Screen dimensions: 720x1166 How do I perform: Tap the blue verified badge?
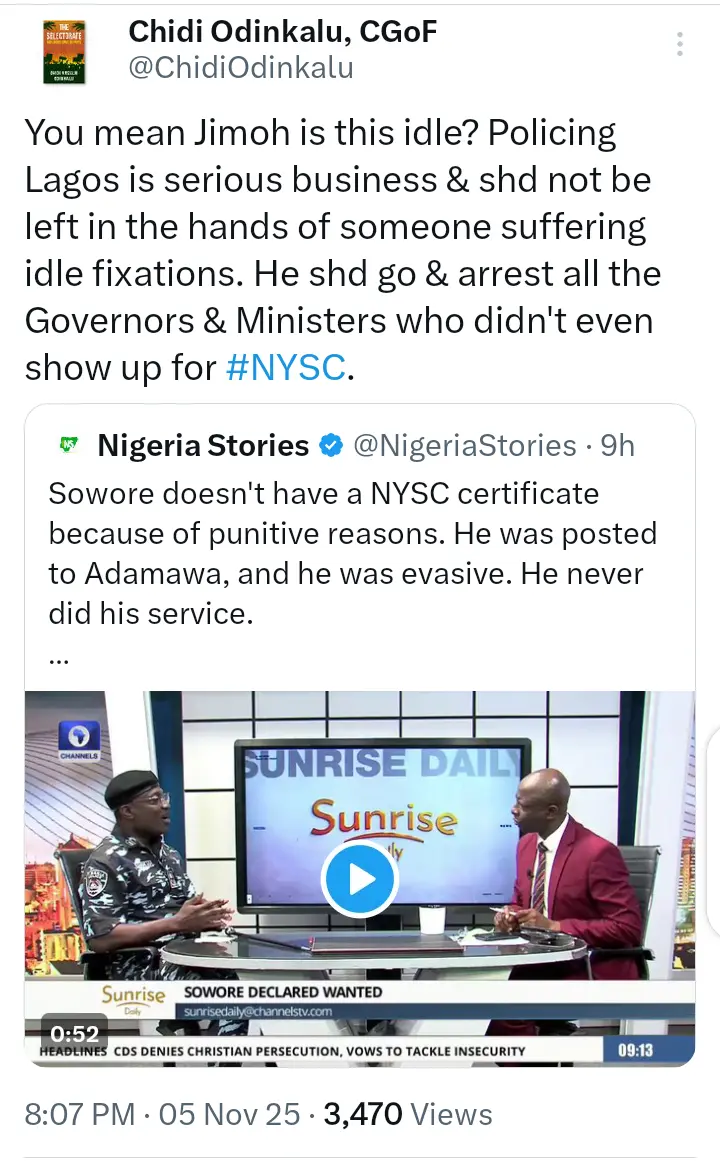point(331,446)
